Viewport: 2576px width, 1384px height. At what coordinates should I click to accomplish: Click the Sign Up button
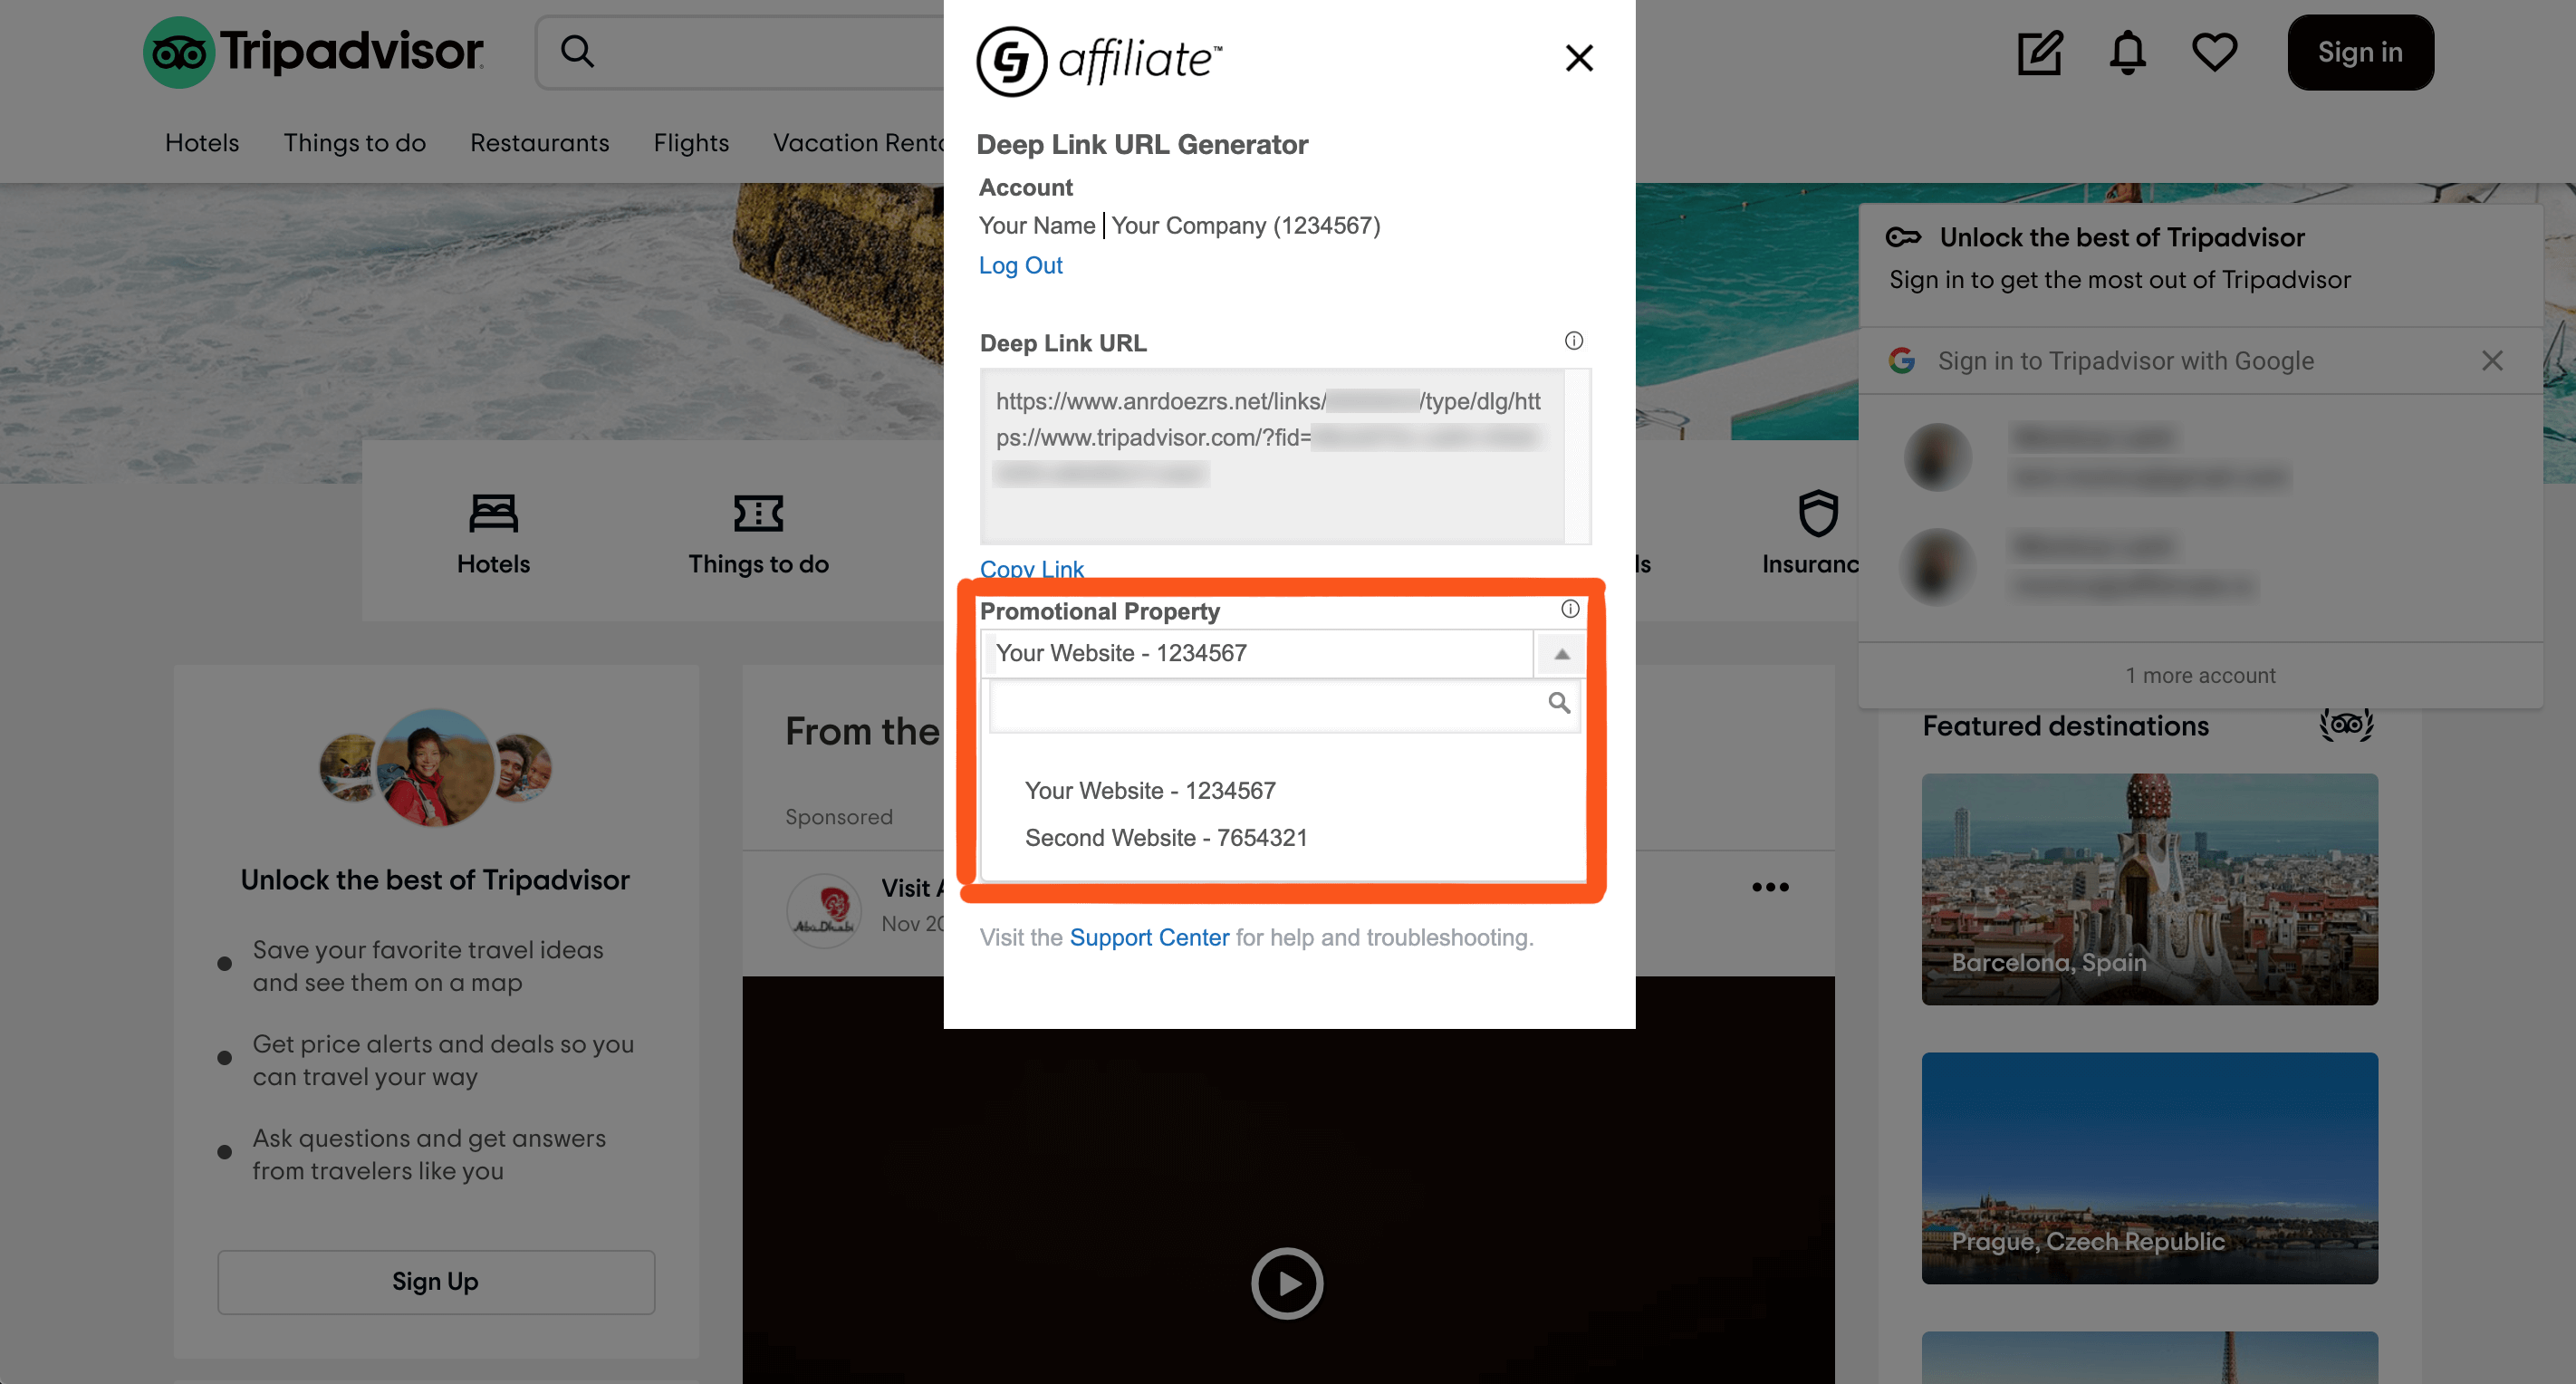(436, 1281)
